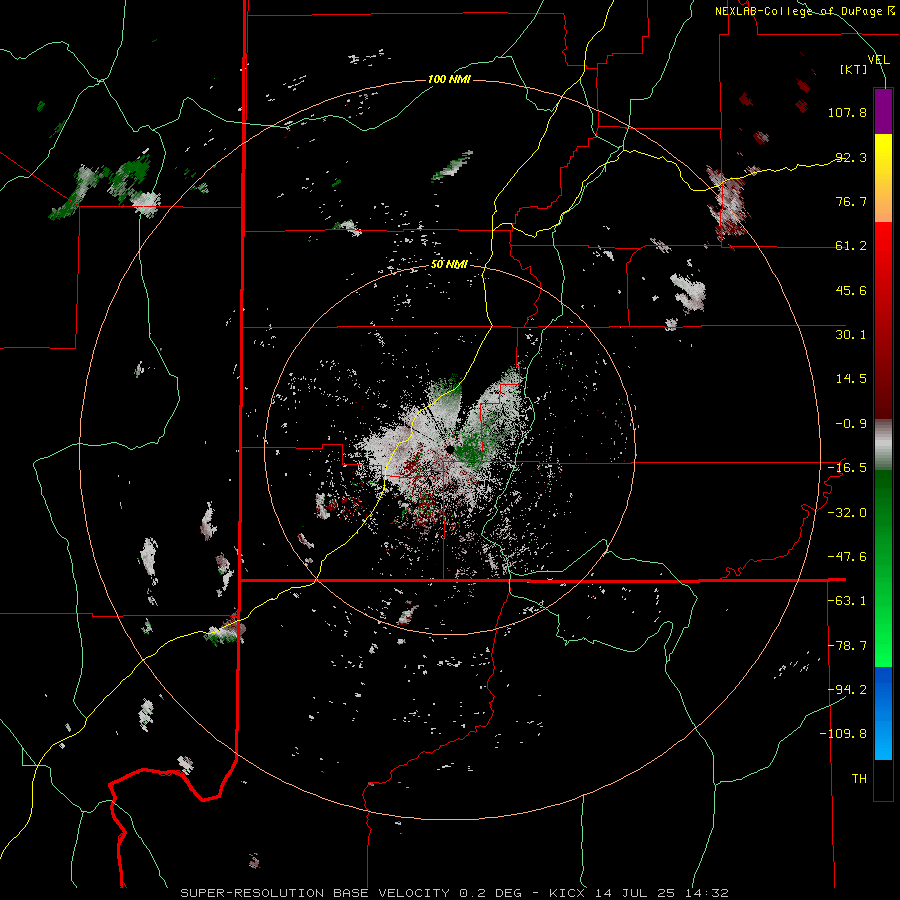
Task: Click the -78.7 legend value
Action: [x=847, y=646]
